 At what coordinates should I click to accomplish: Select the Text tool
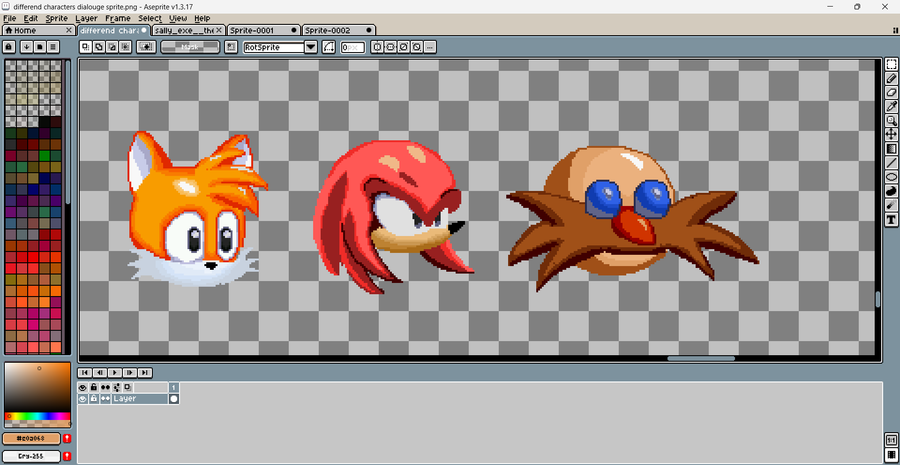(891, 219)
